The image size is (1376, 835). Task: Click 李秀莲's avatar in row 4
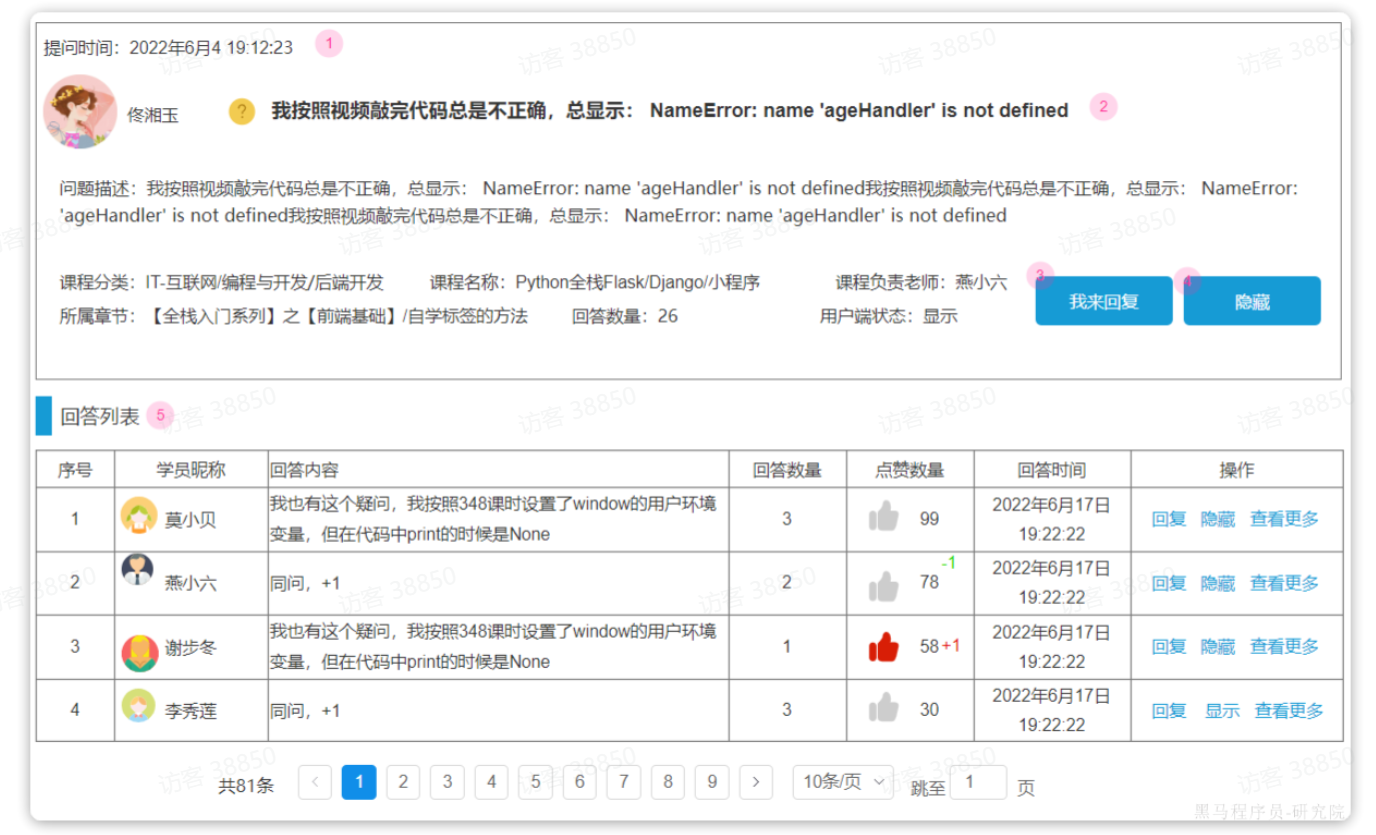coord(138,706)
